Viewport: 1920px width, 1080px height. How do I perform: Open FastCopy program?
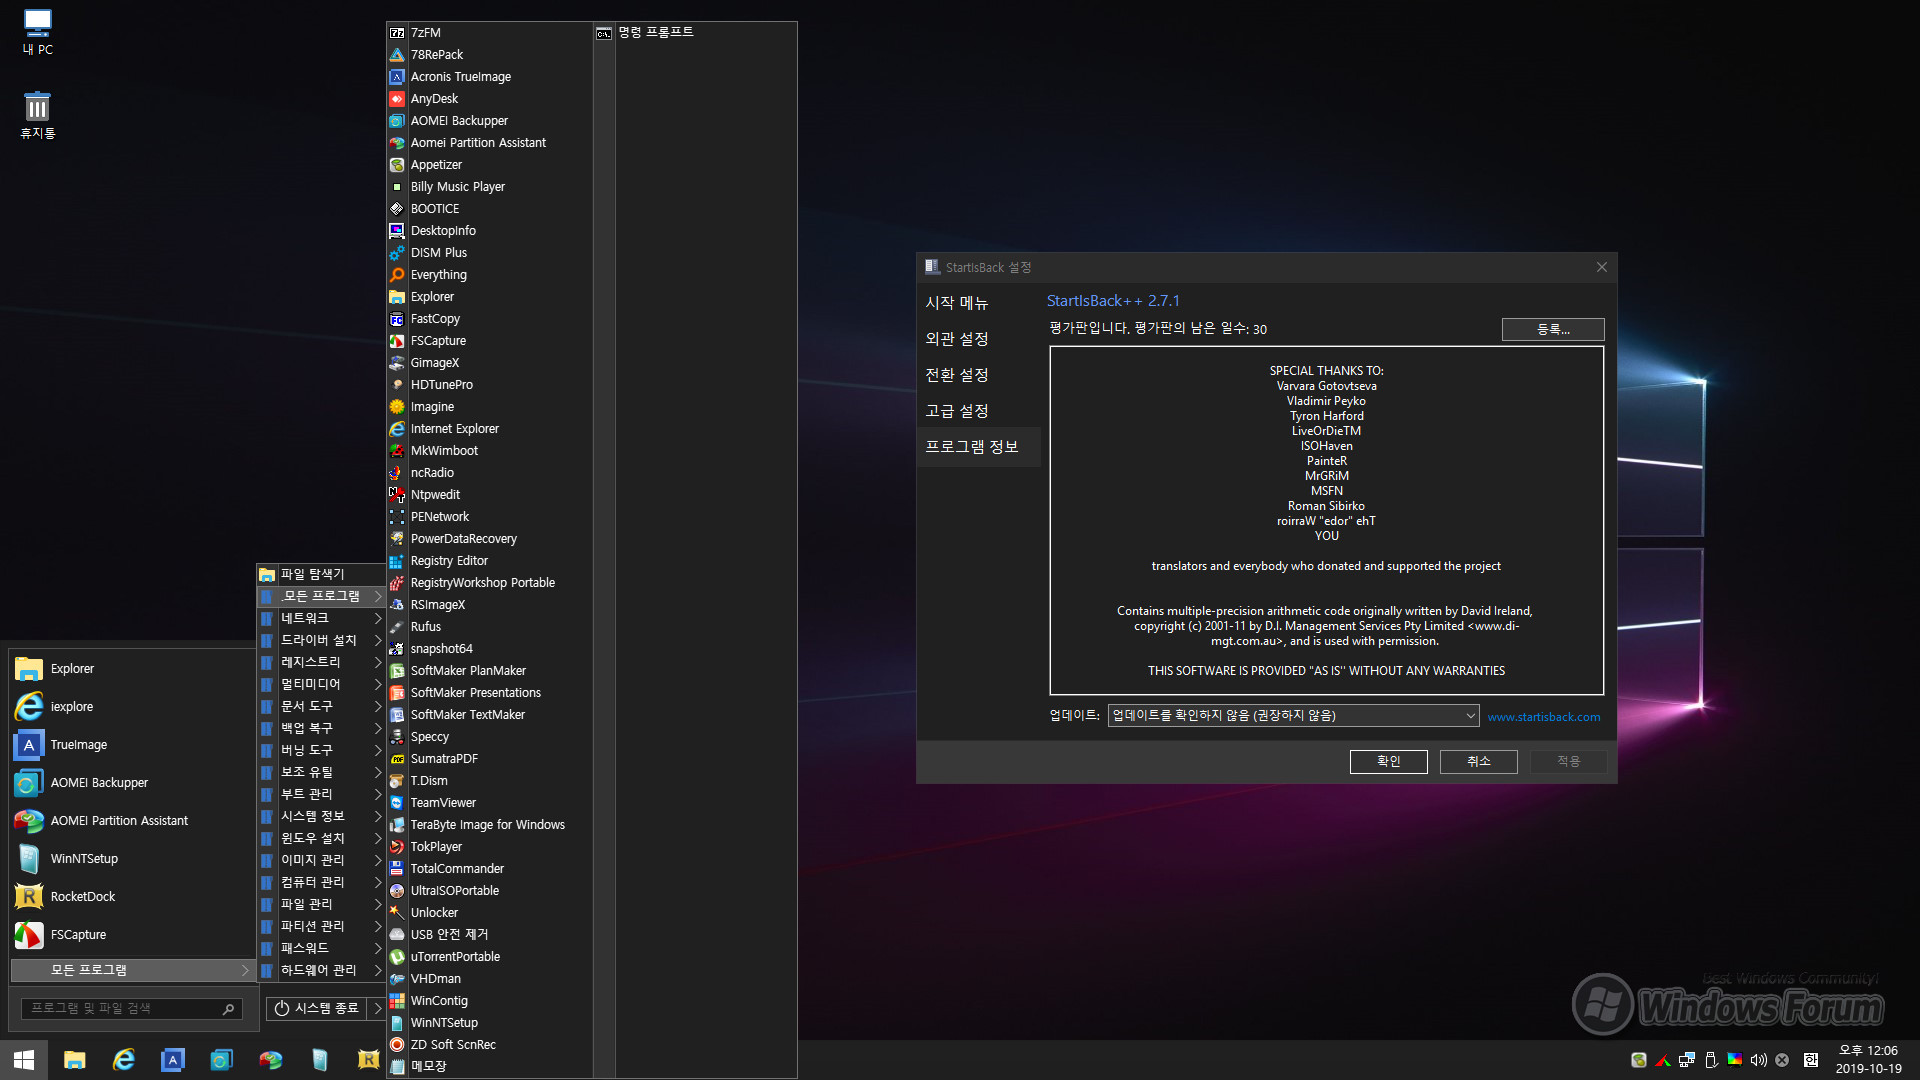(490, 318)
